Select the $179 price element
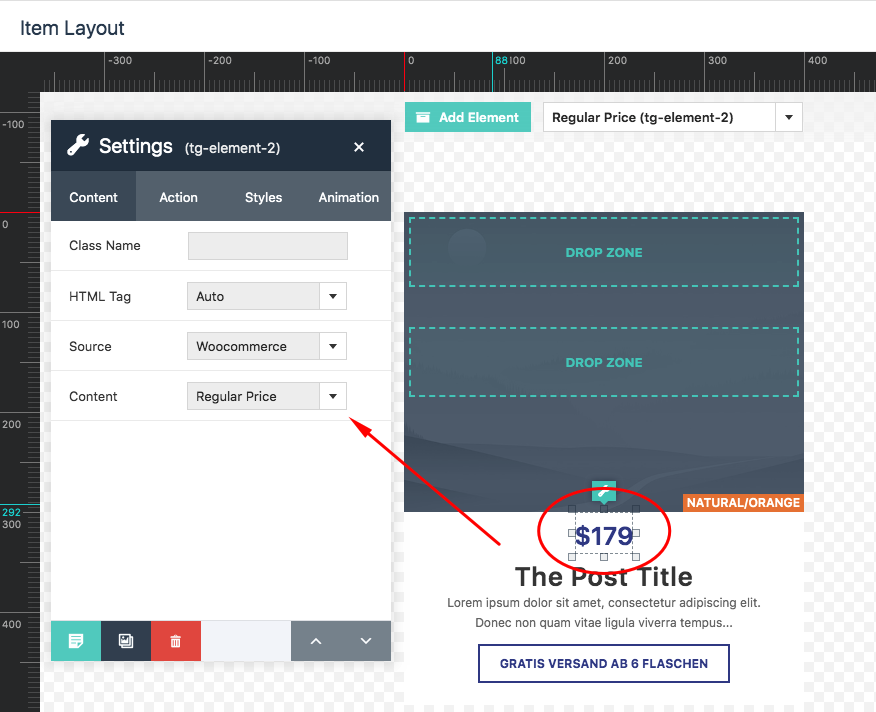876x712 pixels. point(604,536)
